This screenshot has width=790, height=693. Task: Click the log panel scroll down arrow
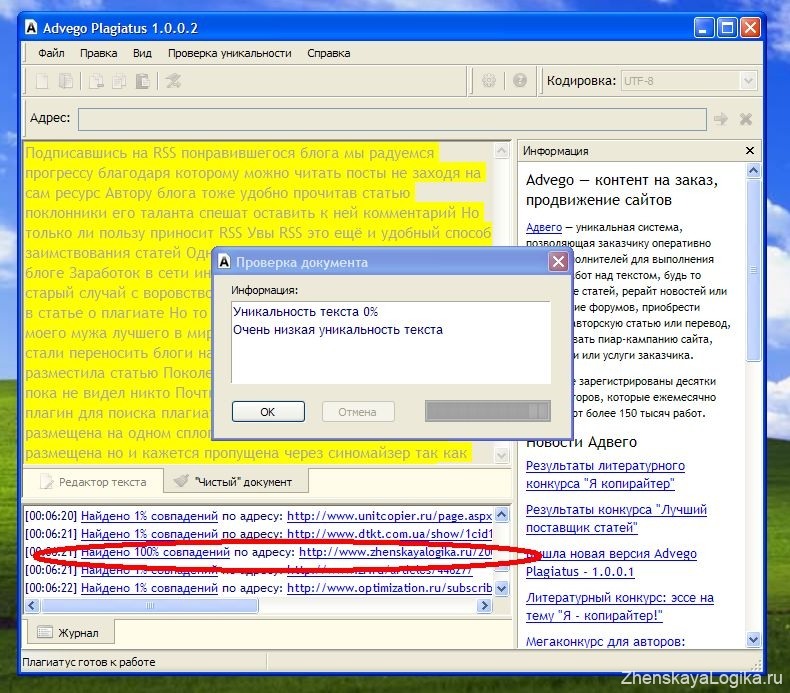502,588
